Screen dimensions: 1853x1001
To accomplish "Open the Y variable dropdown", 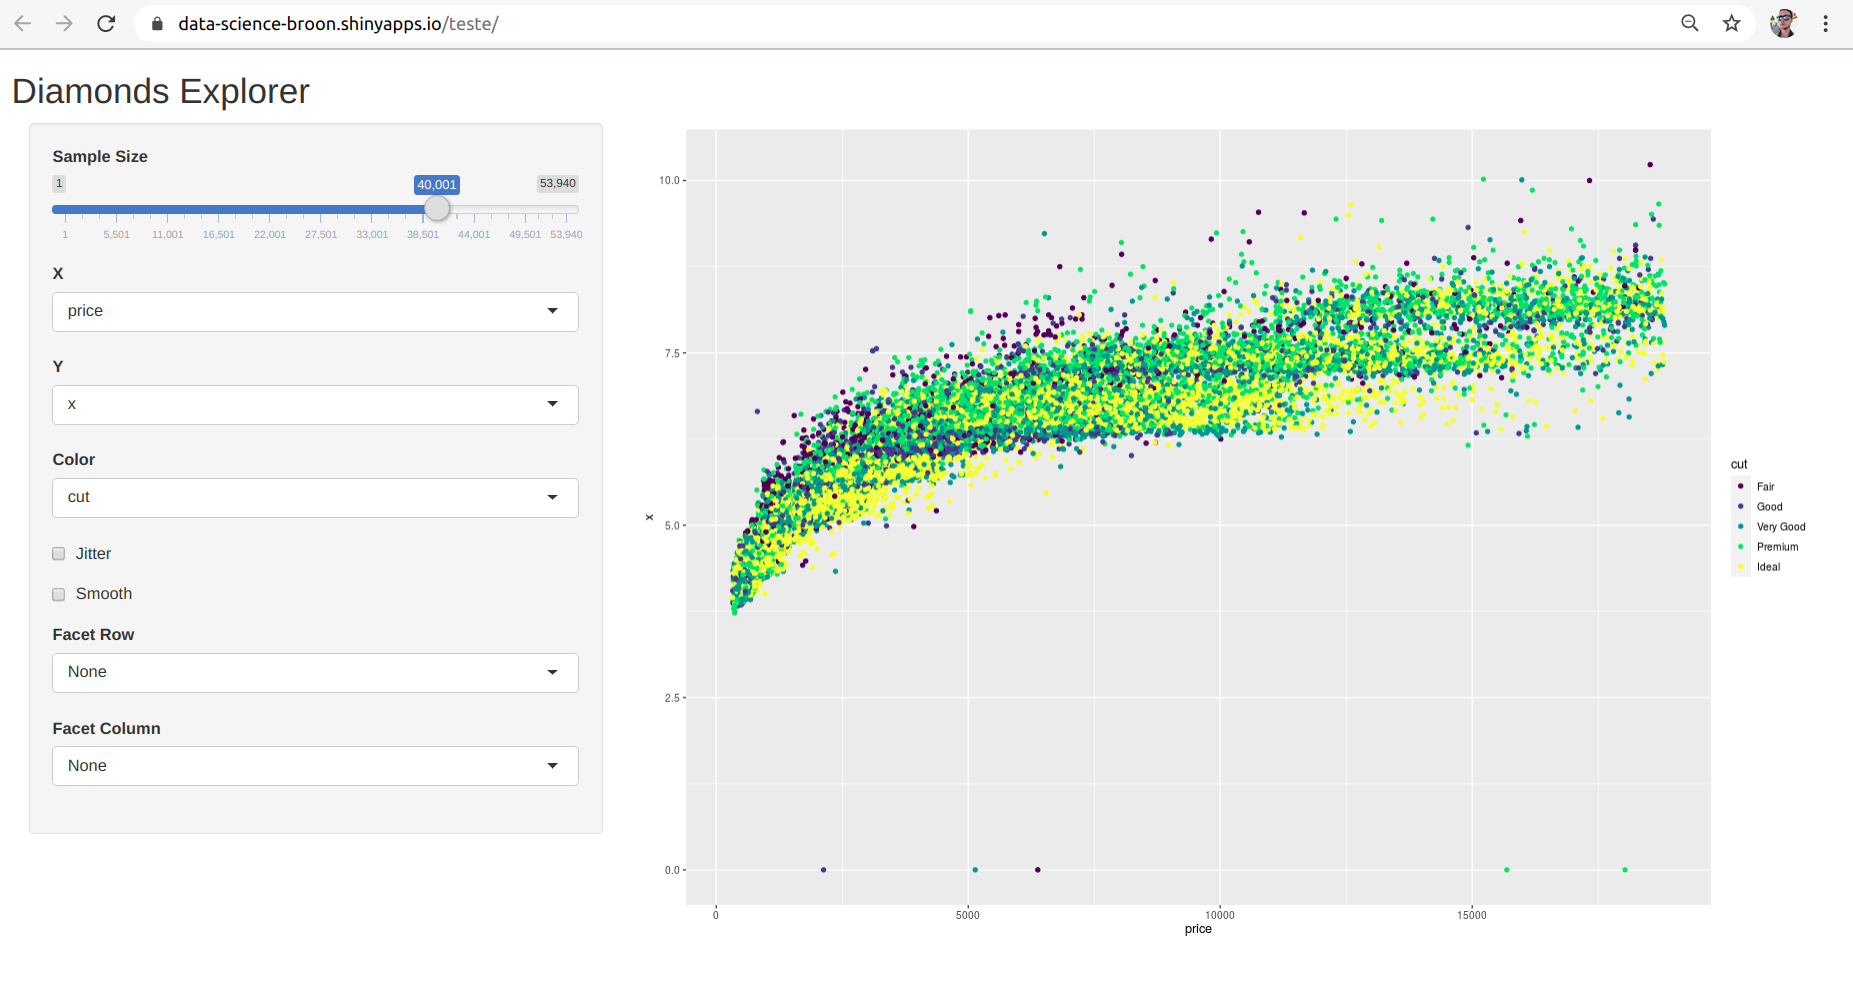I will click(315, 404).
